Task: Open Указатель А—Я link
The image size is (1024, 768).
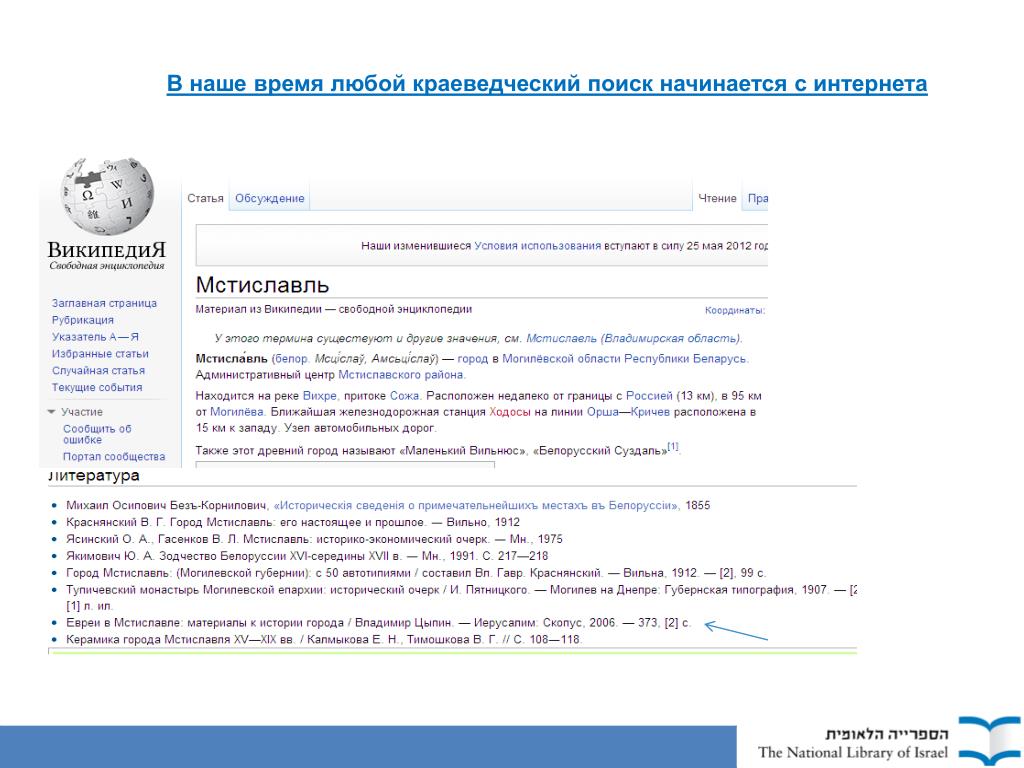Action: (95, 337)
